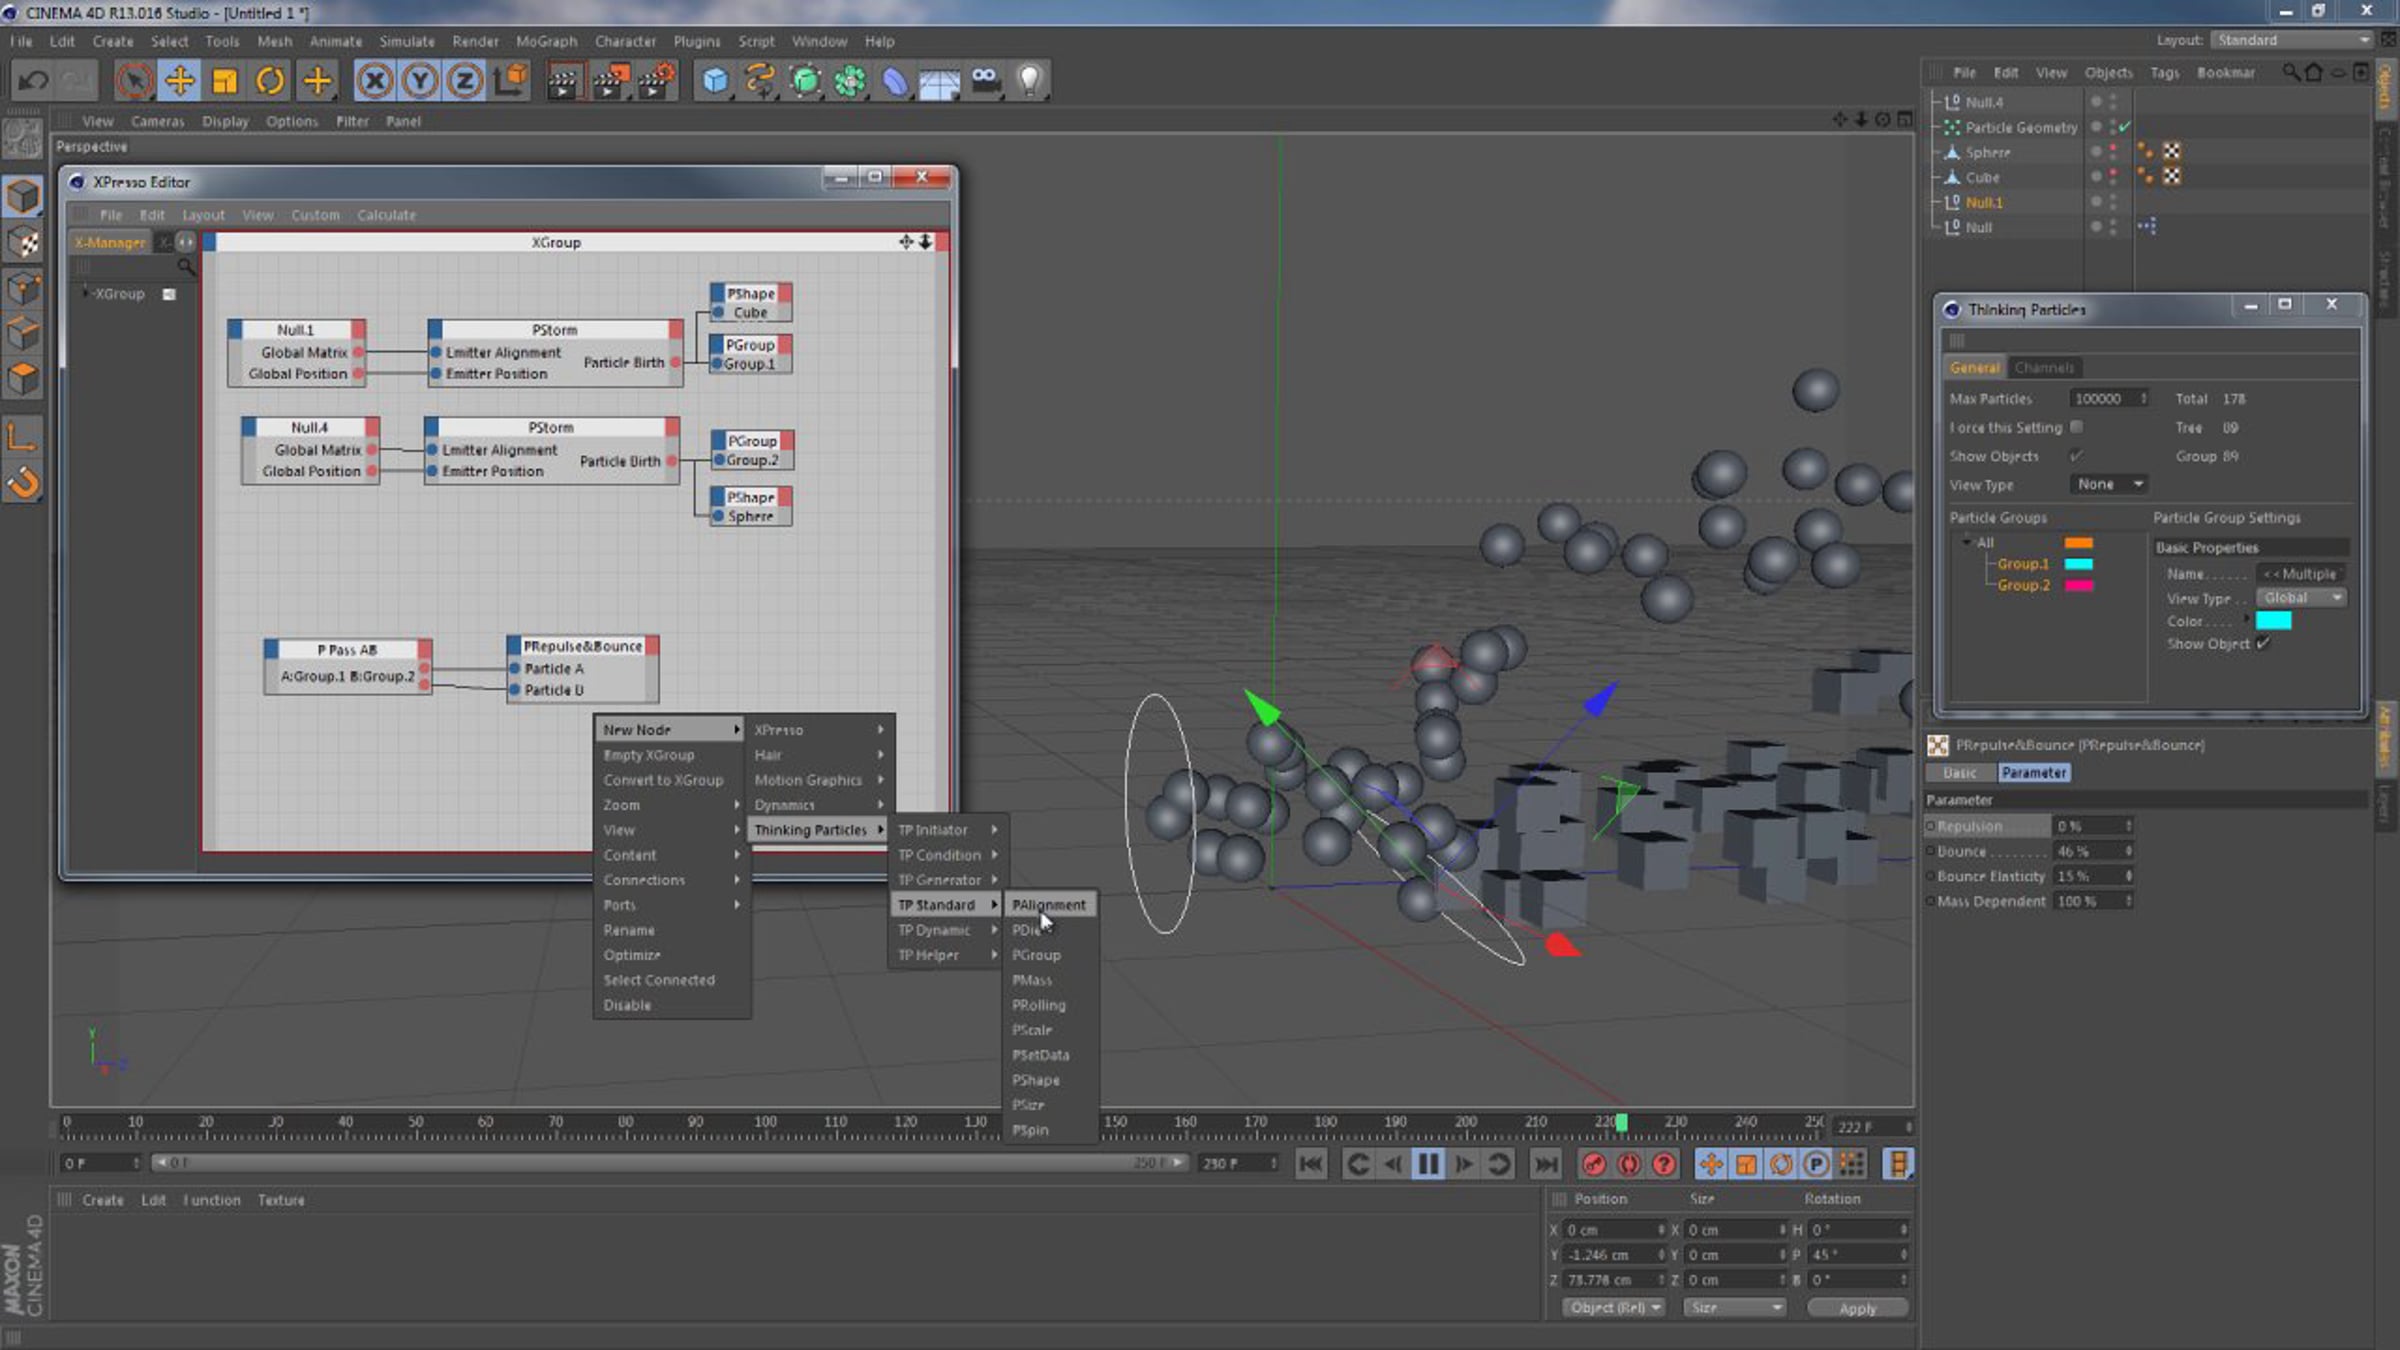The height and width of the screenshot is (1350, 2400).
Task: Go to start of timeline
Action: [1311, 1164]
